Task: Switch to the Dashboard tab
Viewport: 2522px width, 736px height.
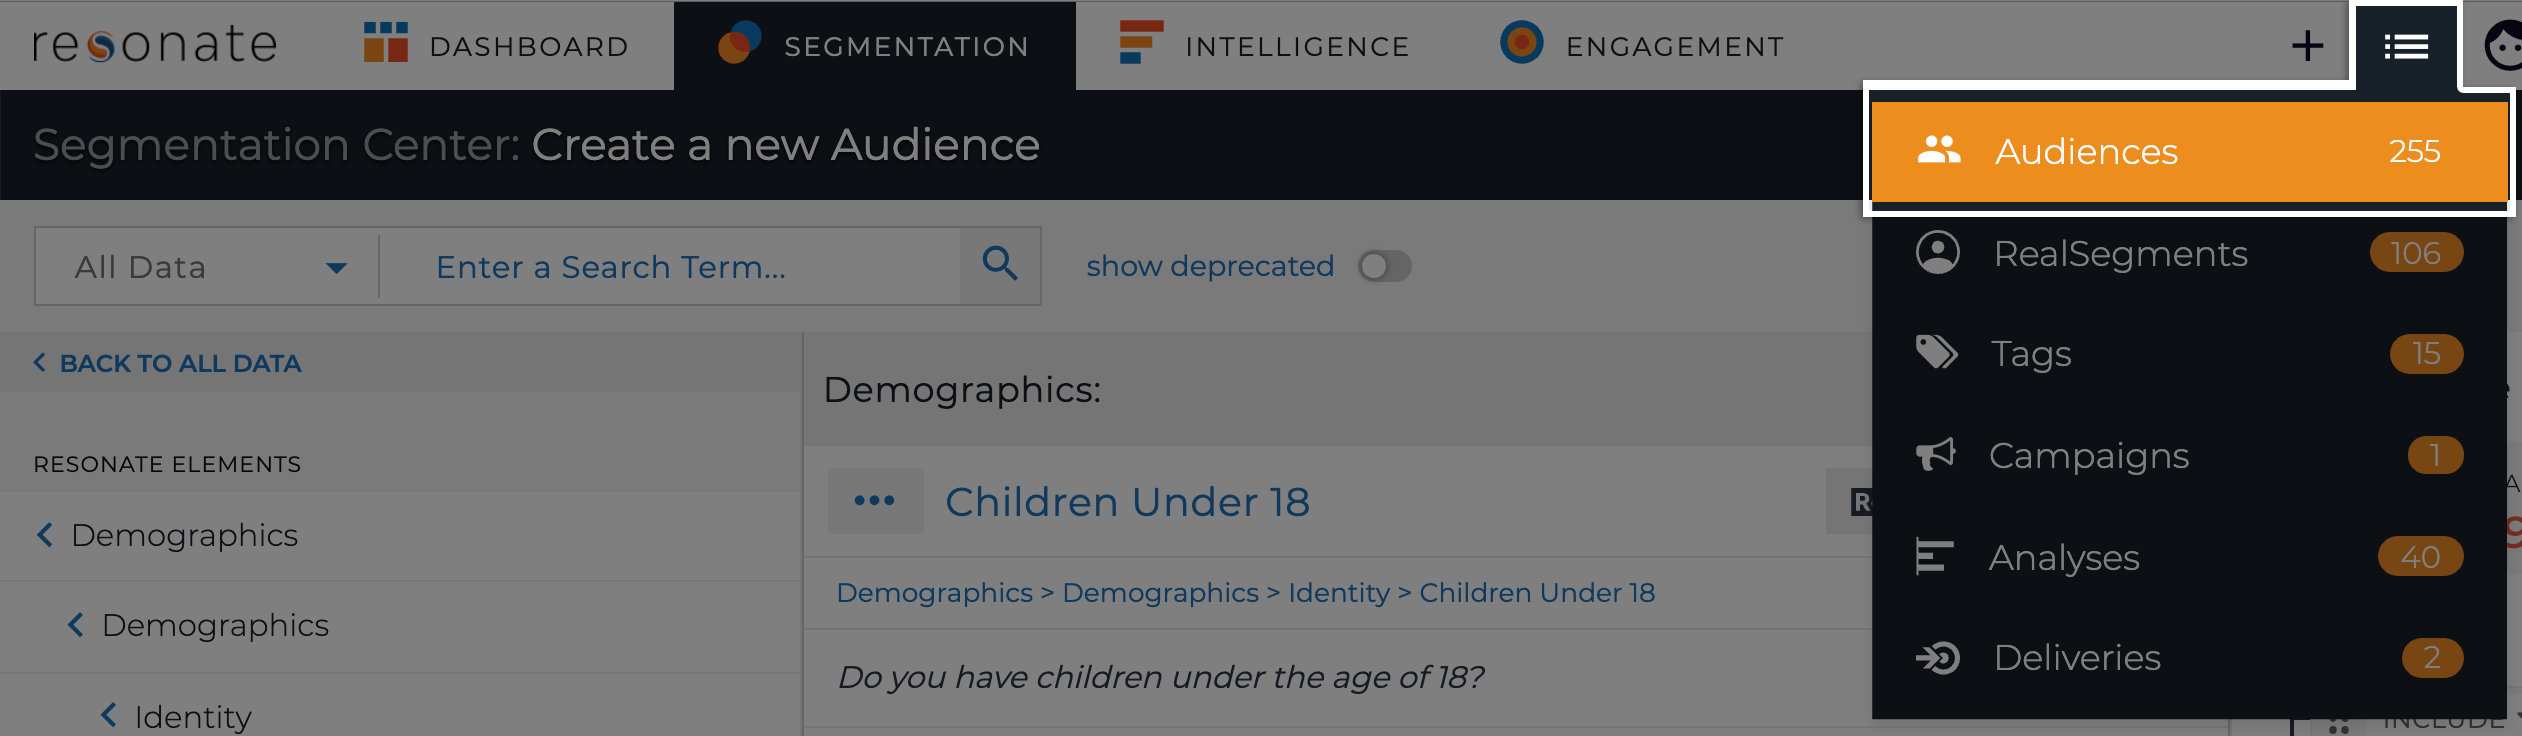Action: click(496, 46)
